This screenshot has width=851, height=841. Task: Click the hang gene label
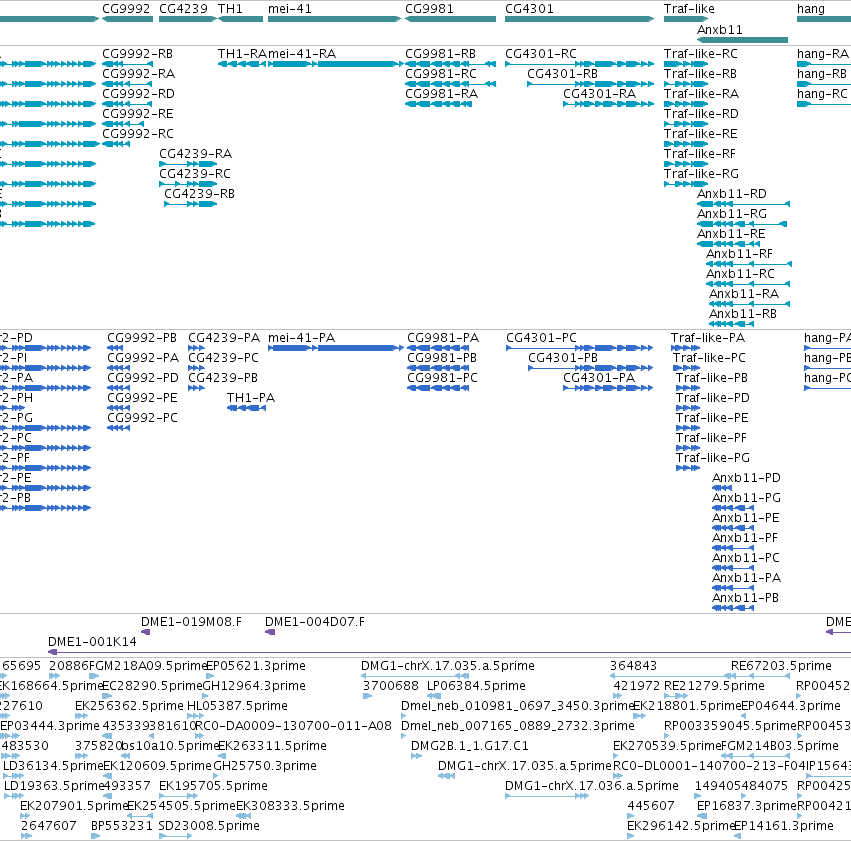pyautogui.click(x=811, y=9)
